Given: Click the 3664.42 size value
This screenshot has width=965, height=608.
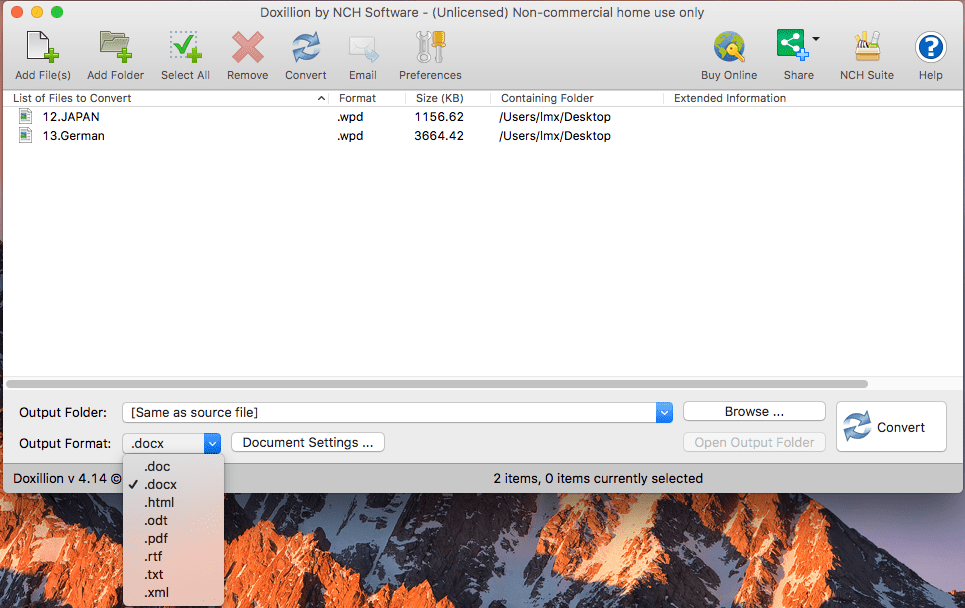Looking at the screenshot, I should tap(439, 136).
